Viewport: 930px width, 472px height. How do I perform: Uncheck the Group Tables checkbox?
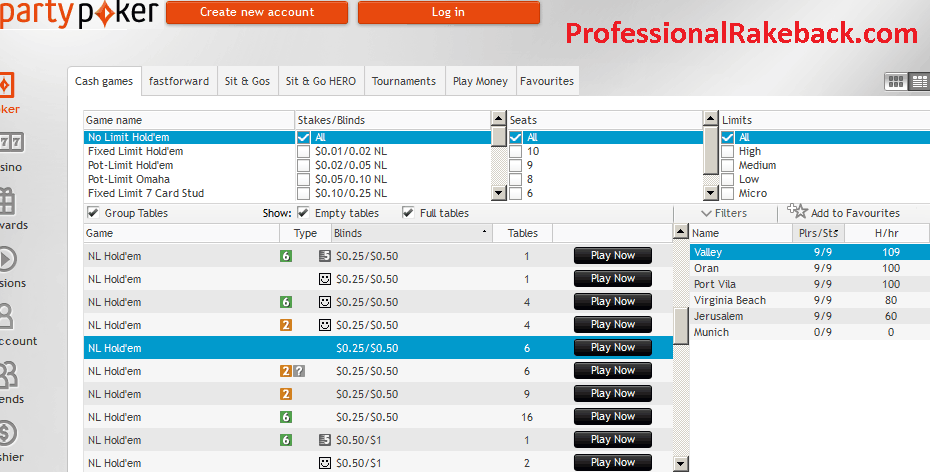point(93,213)
